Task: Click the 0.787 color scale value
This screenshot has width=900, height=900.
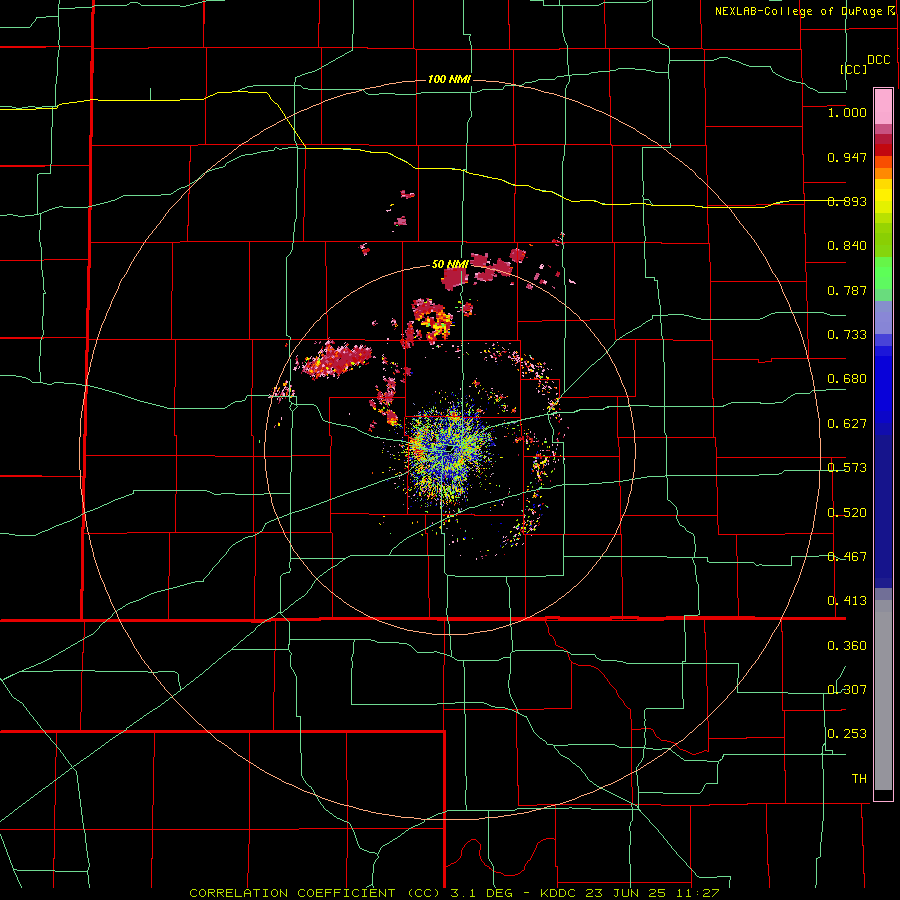Action: pos(847,290)
